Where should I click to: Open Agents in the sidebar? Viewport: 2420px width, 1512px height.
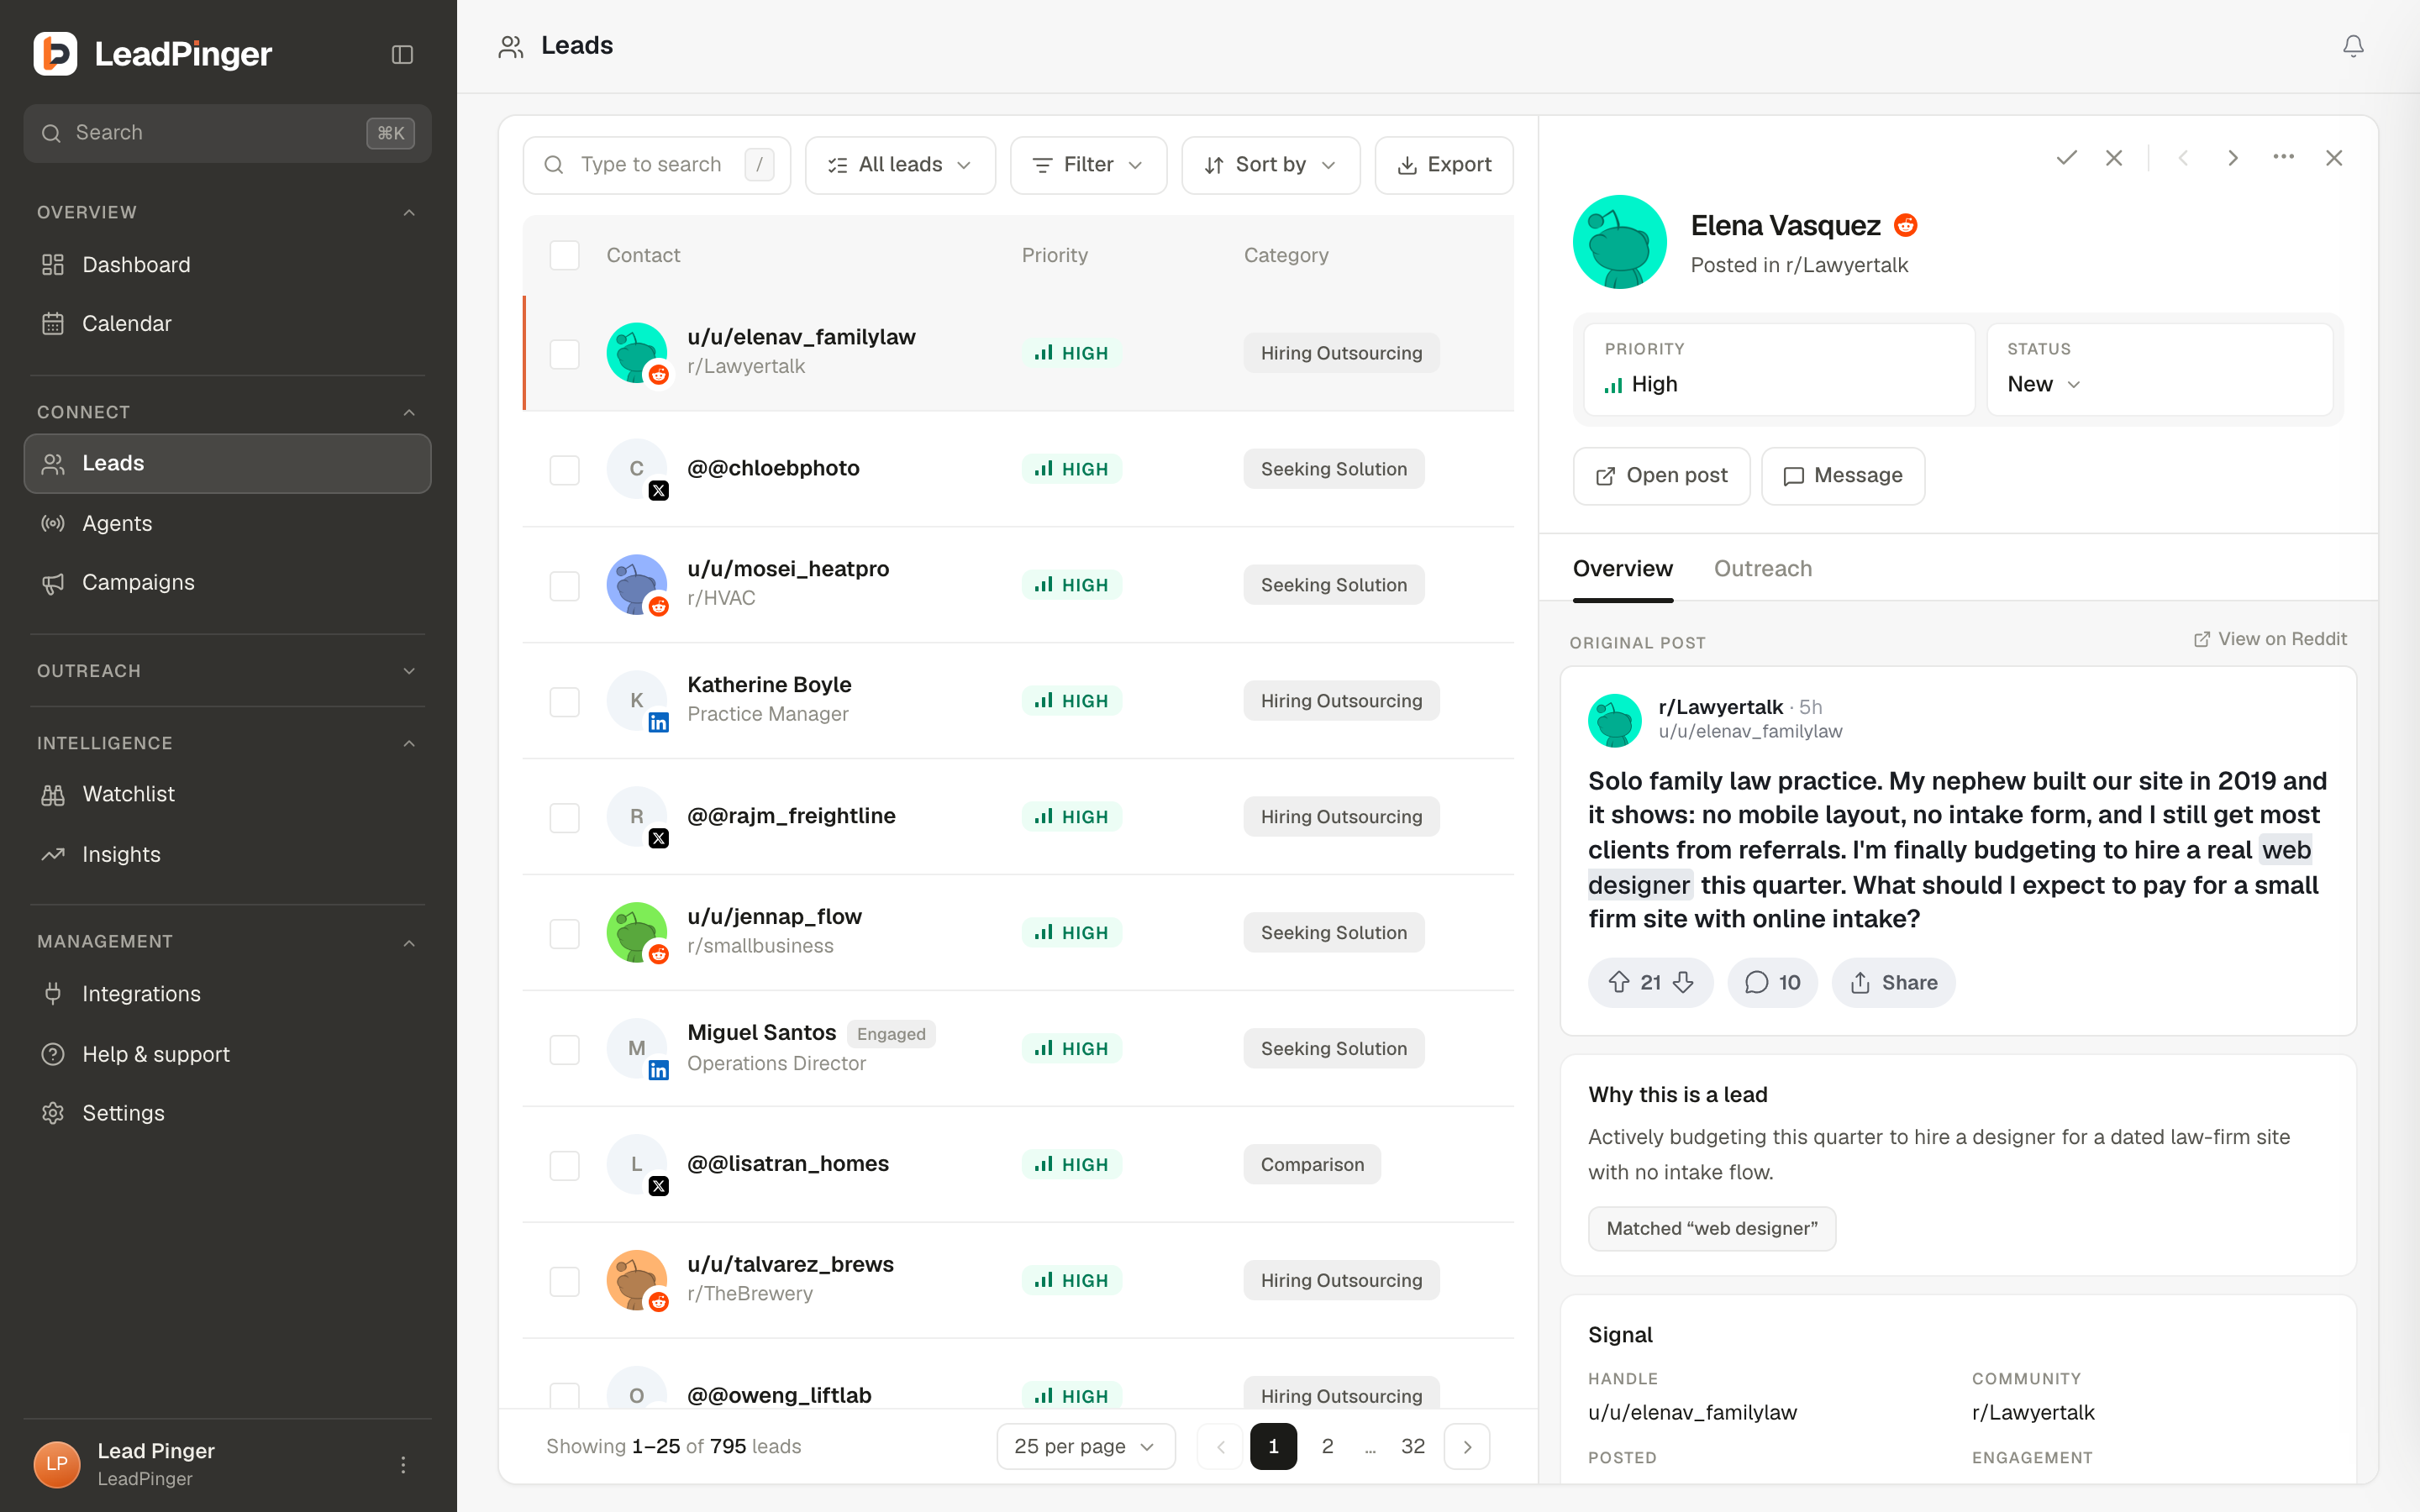coord(228,523)
